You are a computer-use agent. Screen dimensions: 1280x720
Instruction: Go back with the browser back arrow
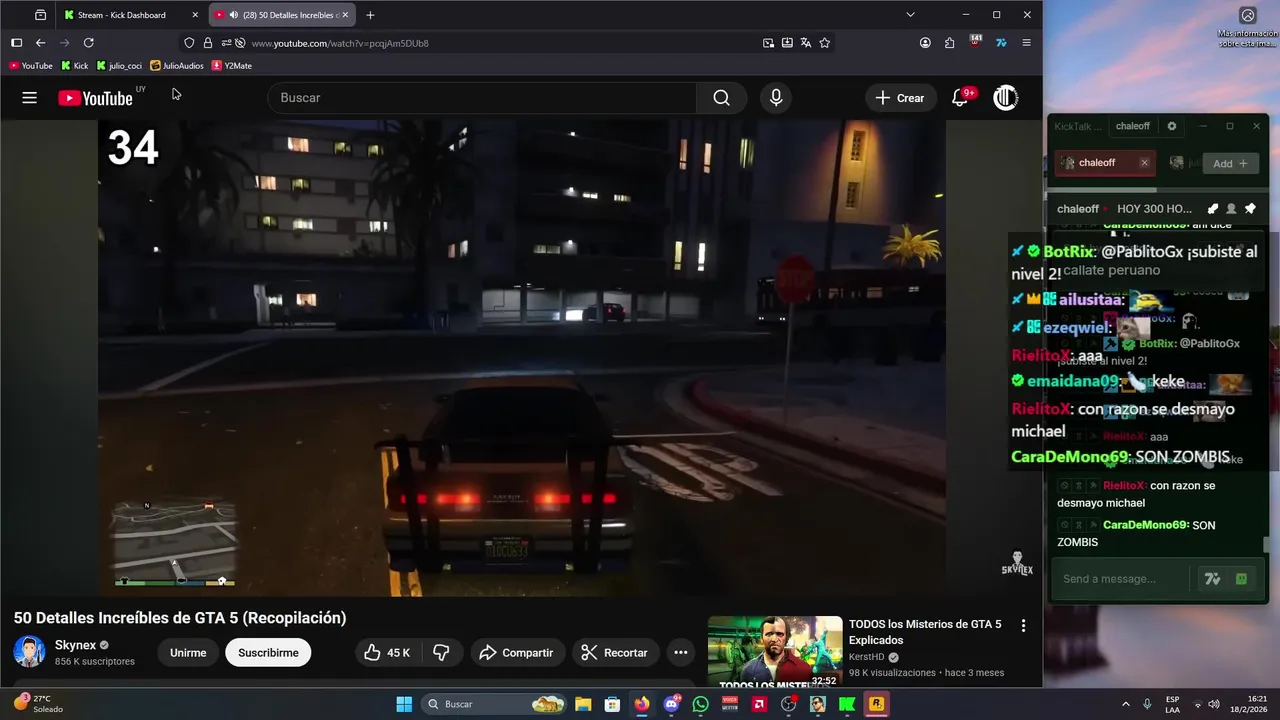[40, 43]
